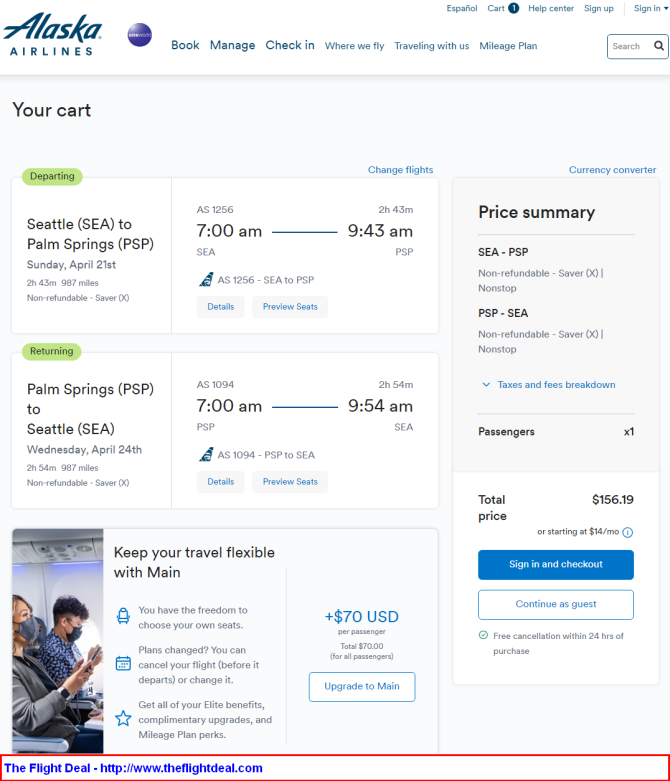Click the search magnifier icon
This screenshot has height=781, width=670.
click(659, 46)
